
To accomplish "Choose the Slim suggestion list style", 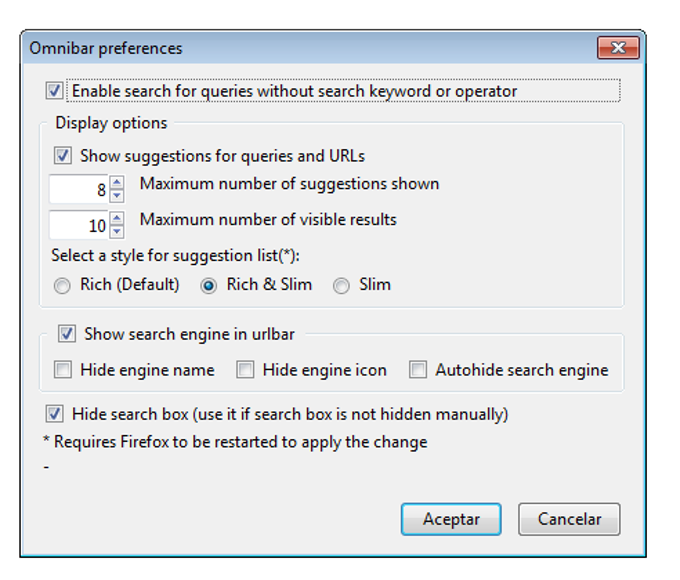I will [342, 286].
